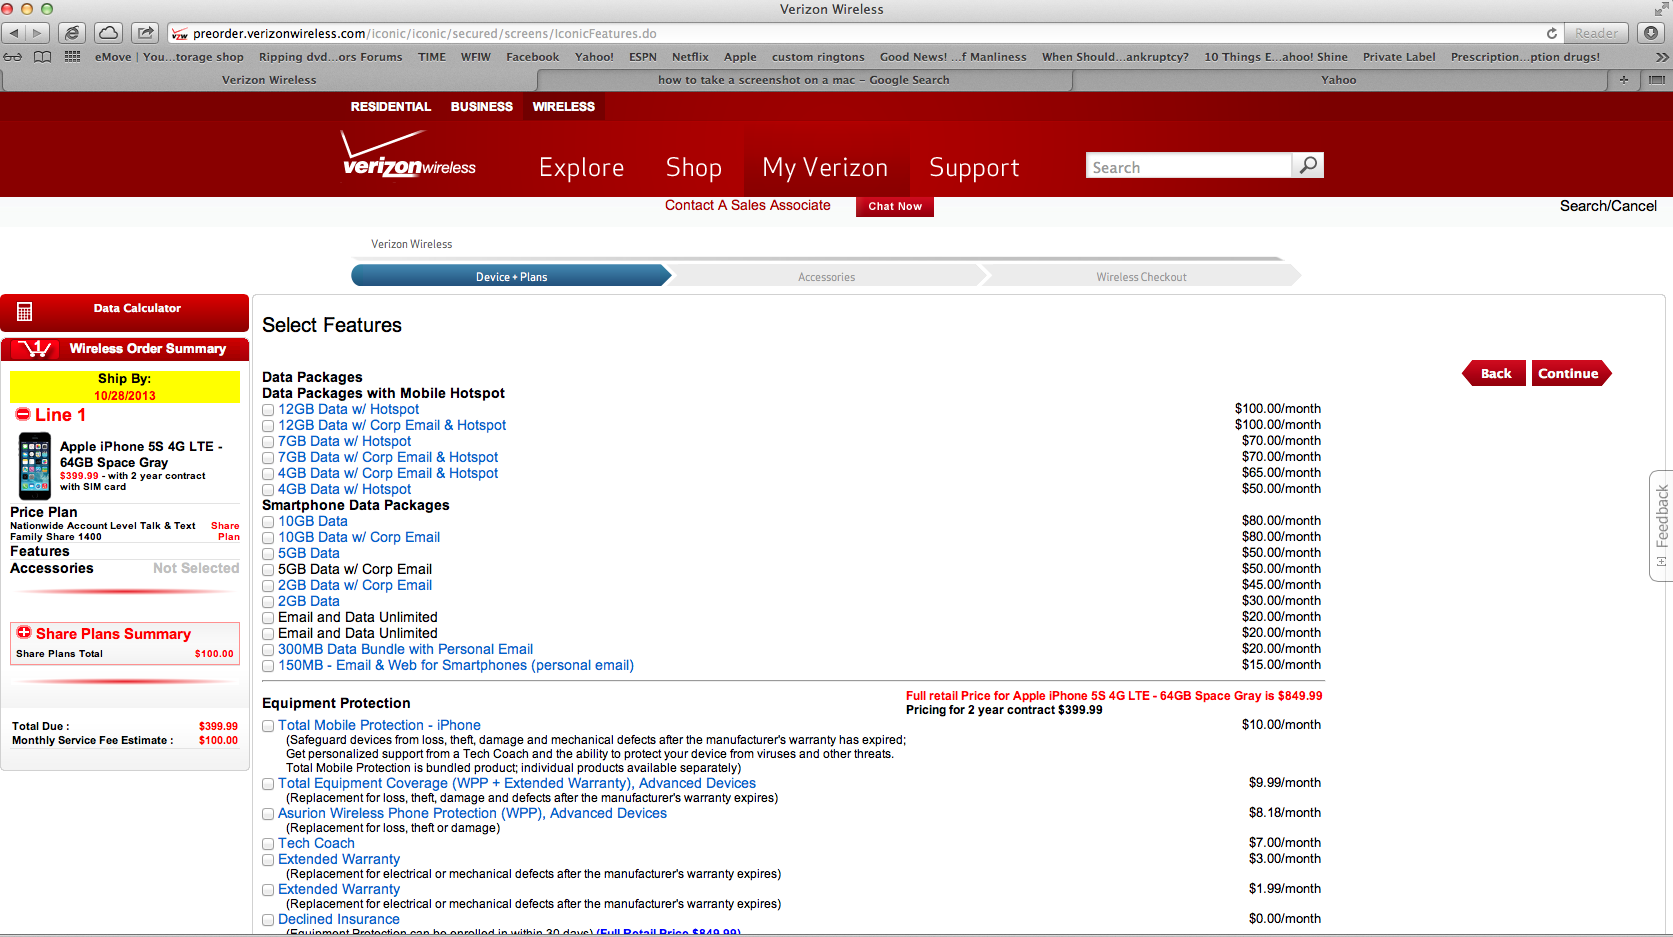
Task: Show more bookmarks overflow chevron
Action: pos(1662,57)
